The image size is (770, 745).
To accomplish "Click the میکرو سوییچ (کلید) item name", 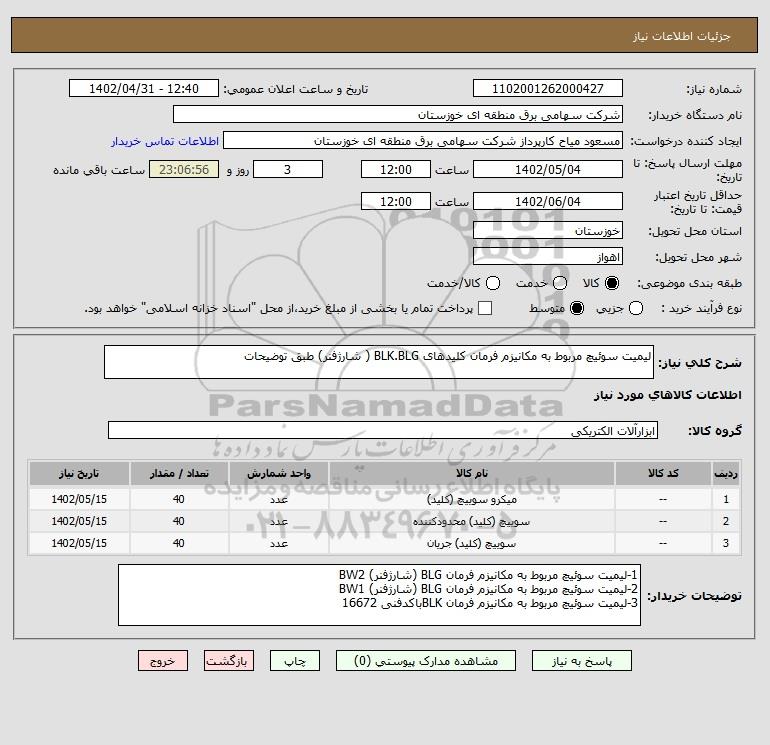I will [471, 499].
